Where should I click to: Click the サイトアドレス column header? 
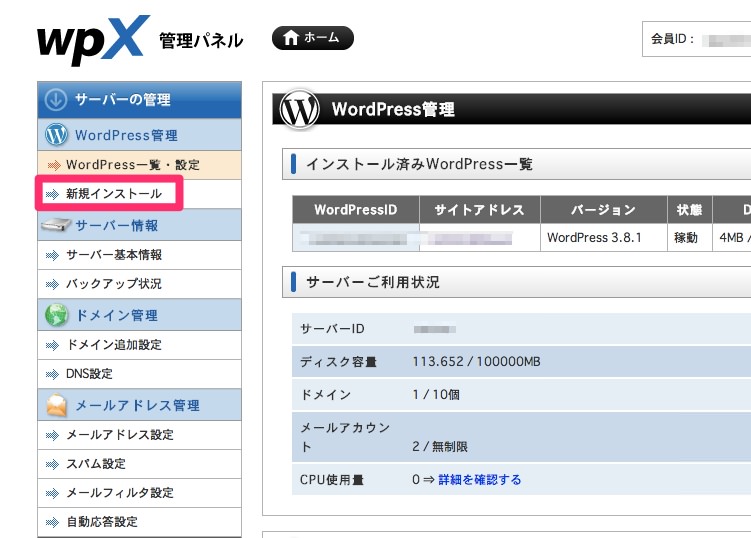tap(480, 209)
